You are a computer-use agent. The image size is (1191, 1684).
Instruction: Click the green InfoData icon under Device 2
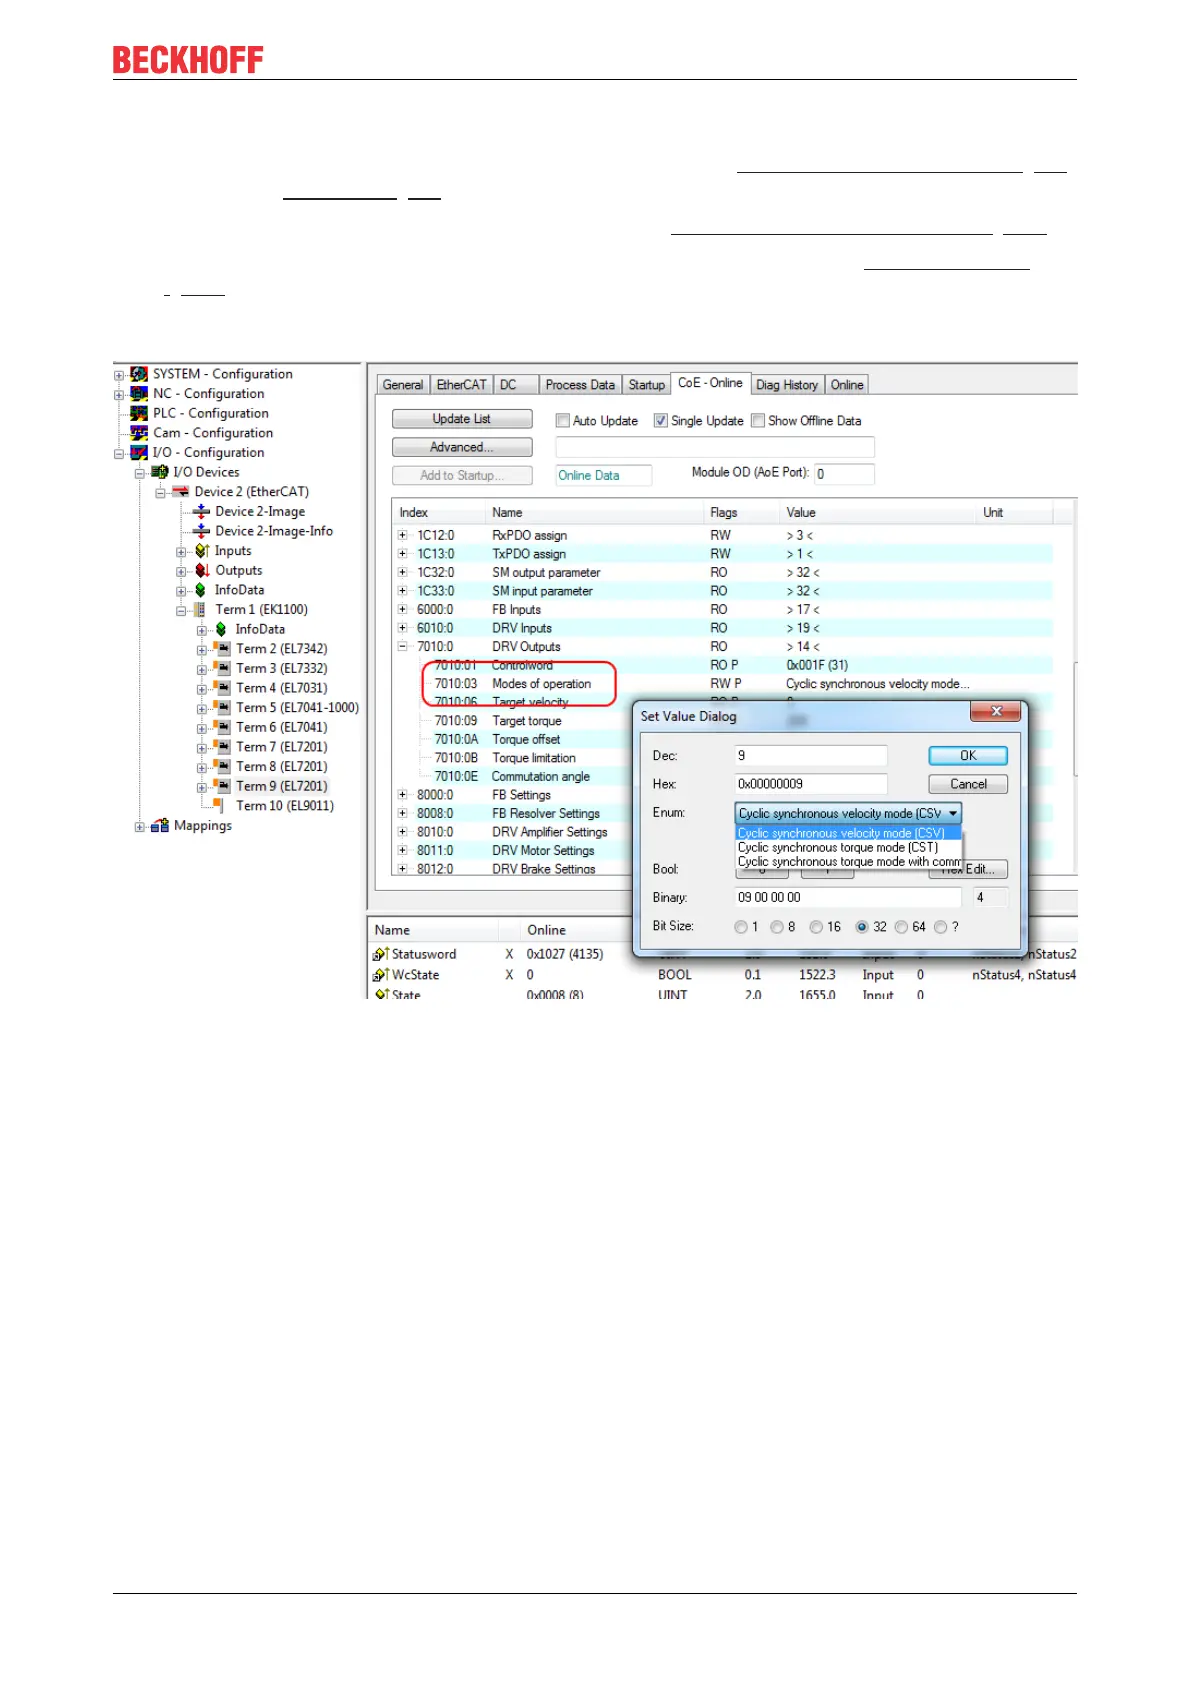point(201,590)
